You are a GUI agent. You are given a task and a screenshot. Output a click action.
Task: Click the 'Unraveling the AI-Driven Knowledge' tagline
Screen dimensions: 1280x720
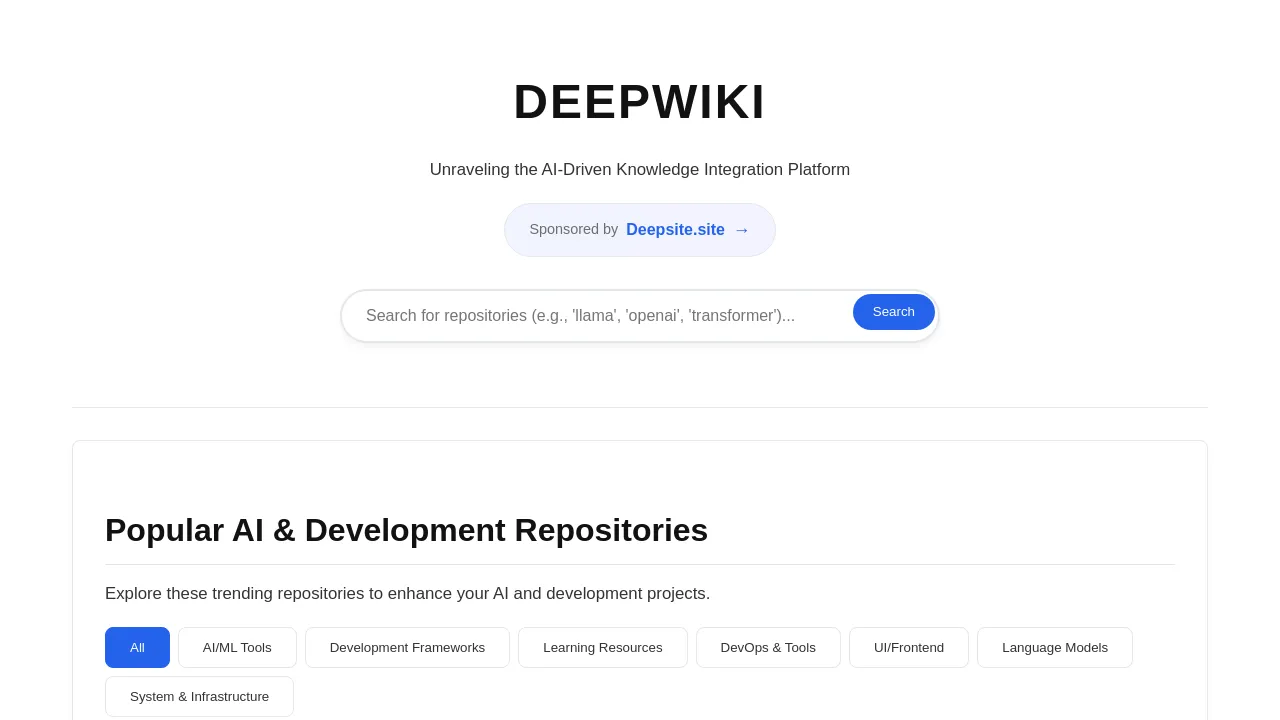[640, 170]
